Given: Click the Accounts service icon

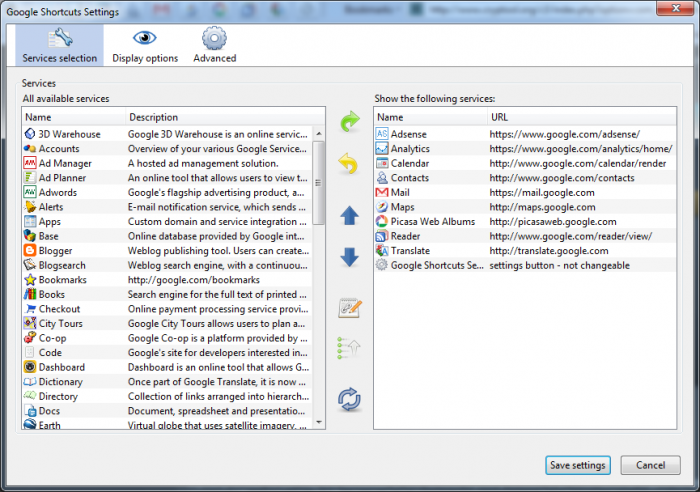Looking at the screenshot, I should pyautogui.click(x=30, y=149).
